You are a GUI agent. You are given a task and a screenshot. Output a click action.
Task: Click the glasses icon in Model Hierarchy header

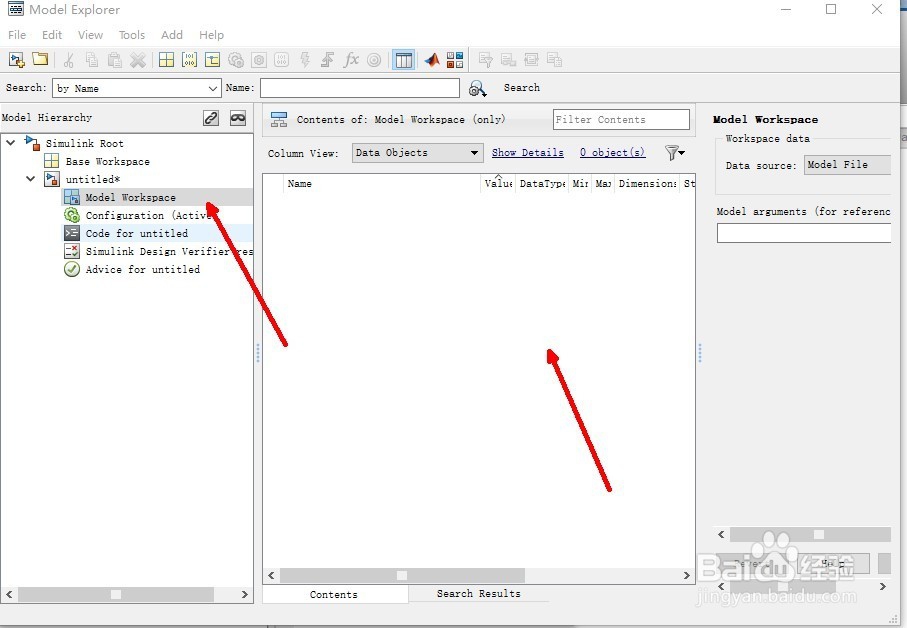[x=237, y=117]
